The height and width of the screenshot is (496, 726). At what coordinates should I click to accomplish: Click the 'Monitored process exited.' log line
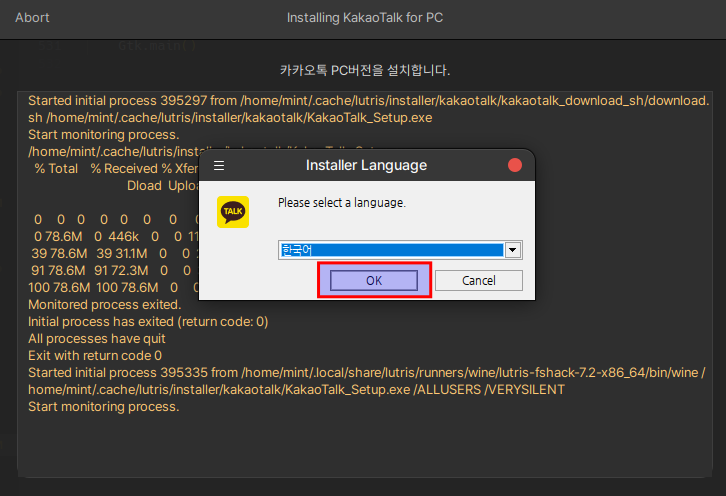point(104,304)
